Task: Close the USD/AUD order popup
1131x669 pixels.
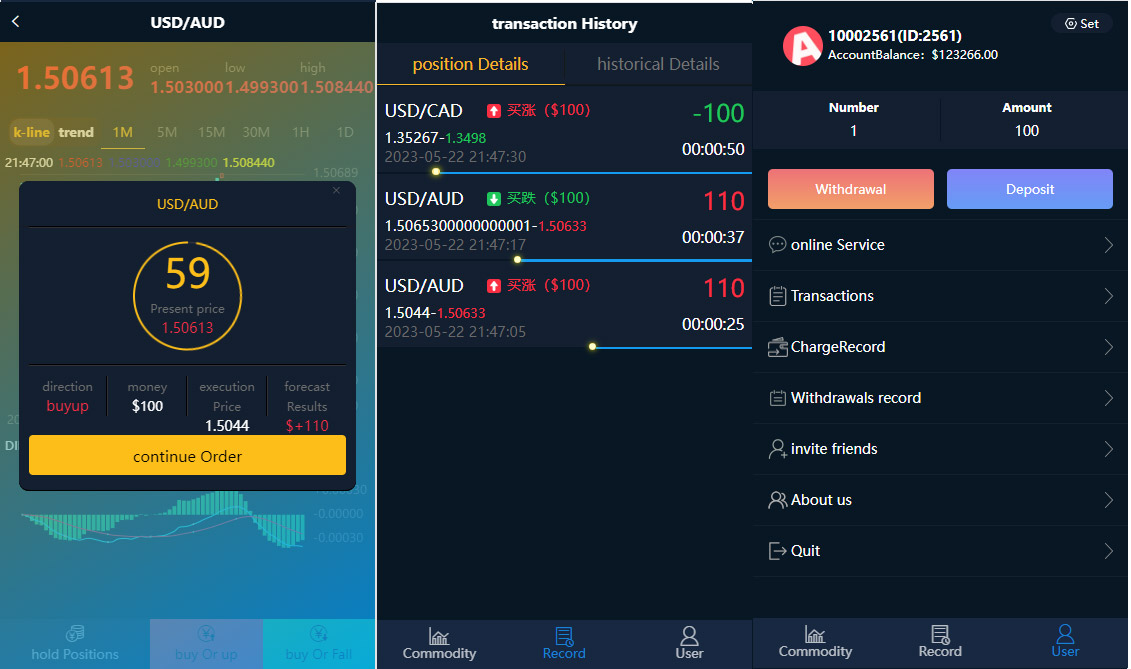Action: click(x=336, y=191)
